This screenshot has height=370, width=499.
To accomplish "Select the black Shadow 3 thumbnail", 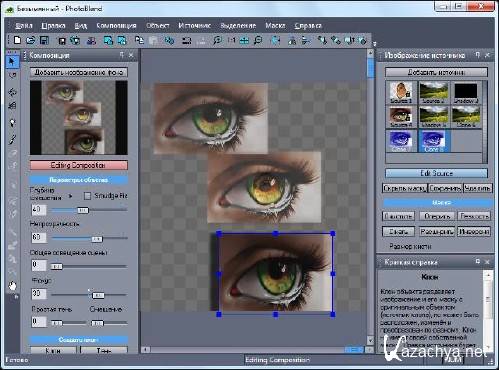I will coord(466,92).
